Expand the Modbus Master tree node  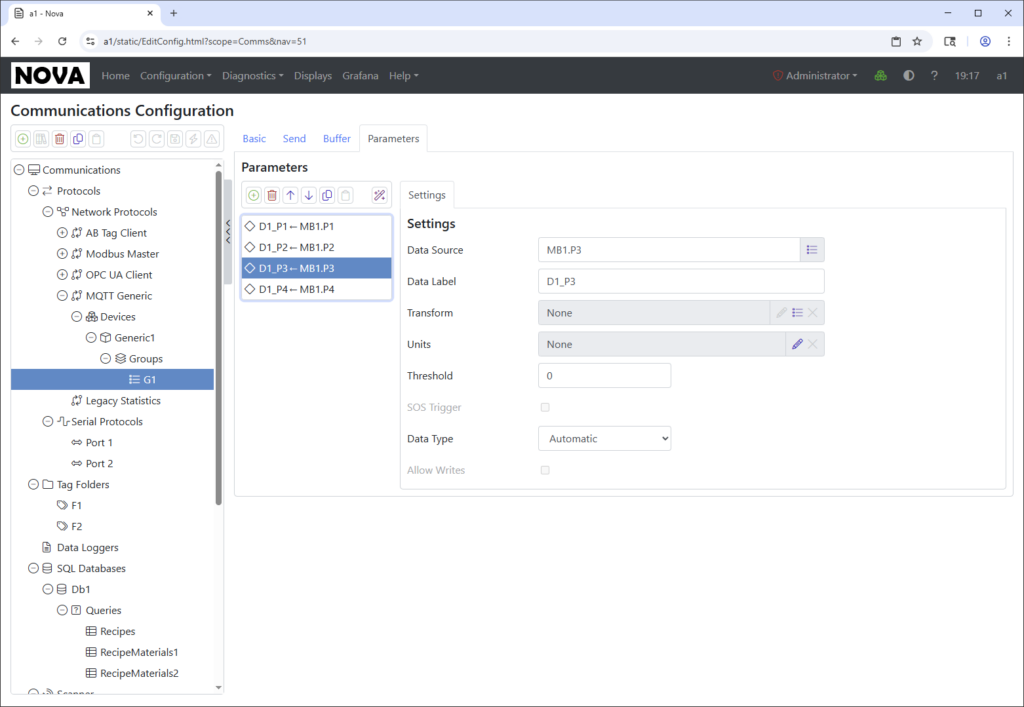[62, 254]
